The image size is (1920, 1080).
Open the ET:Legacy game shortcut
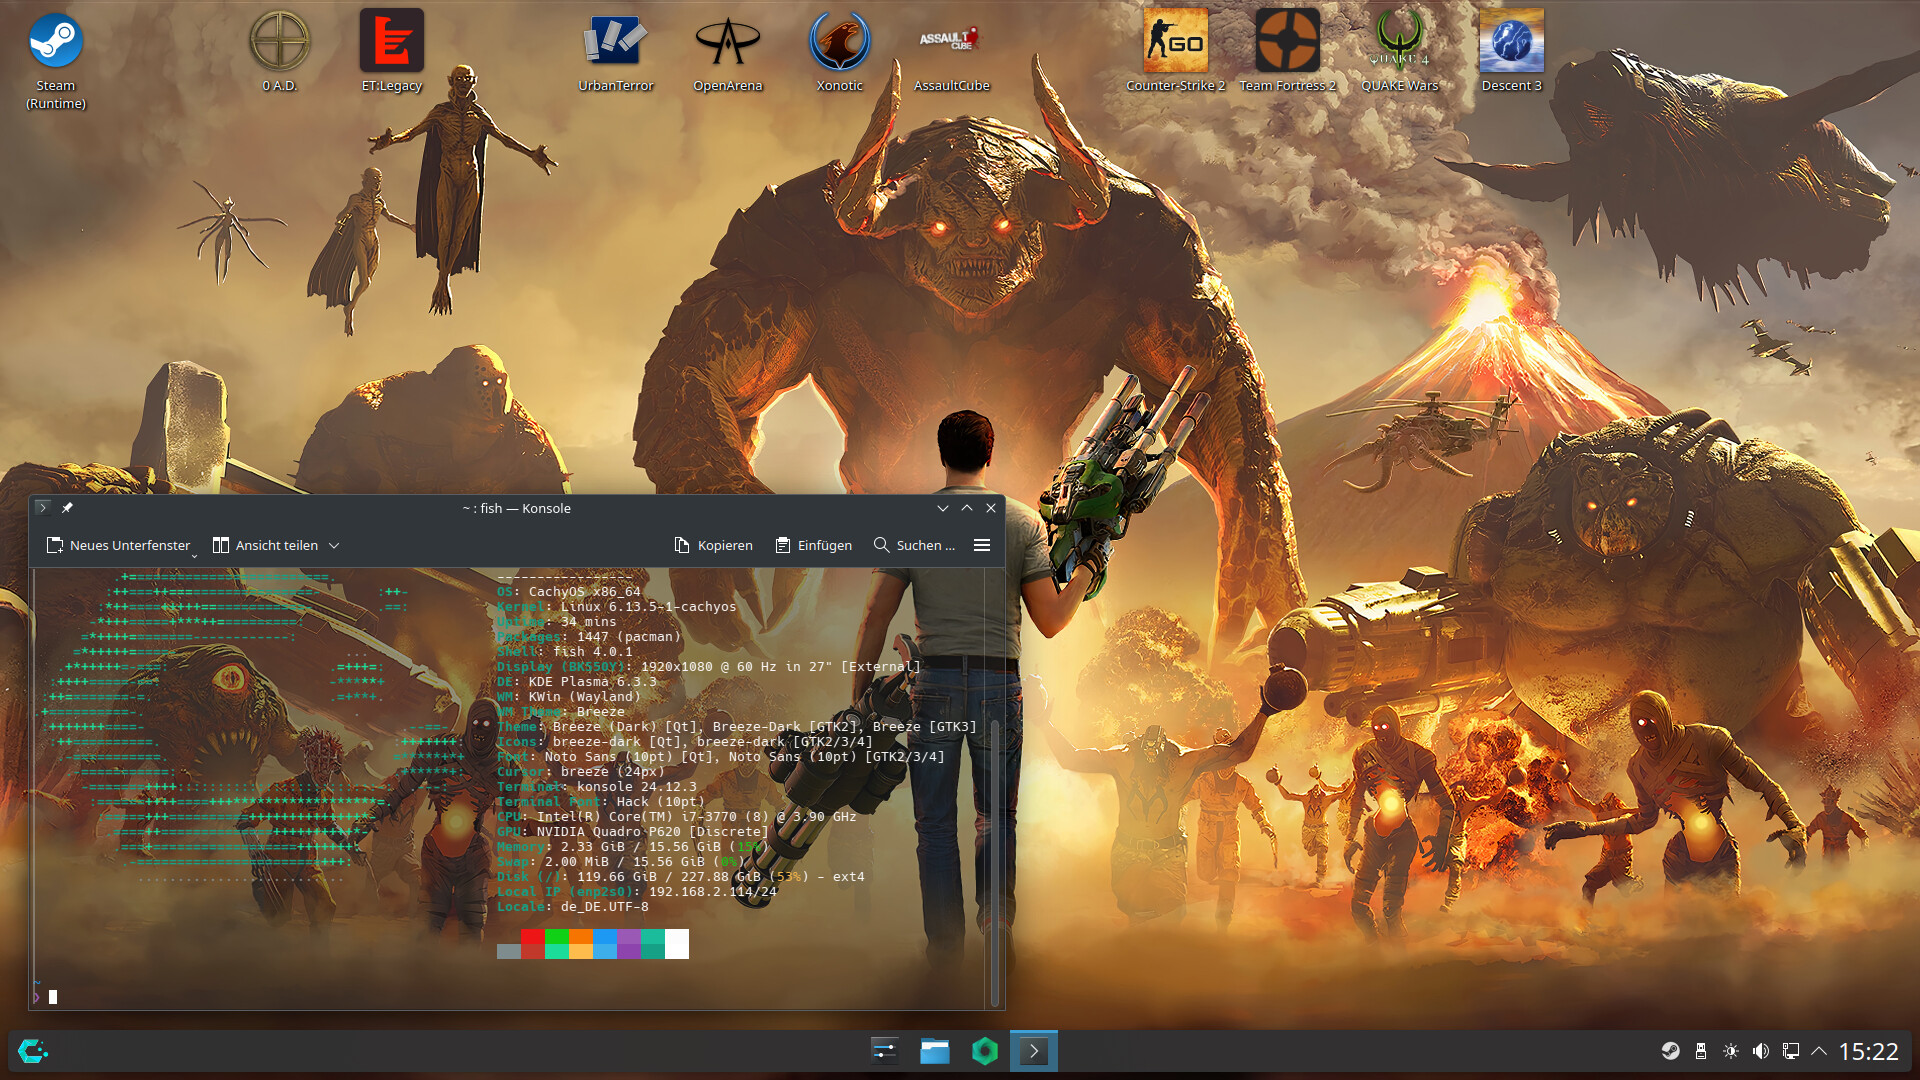392,42
